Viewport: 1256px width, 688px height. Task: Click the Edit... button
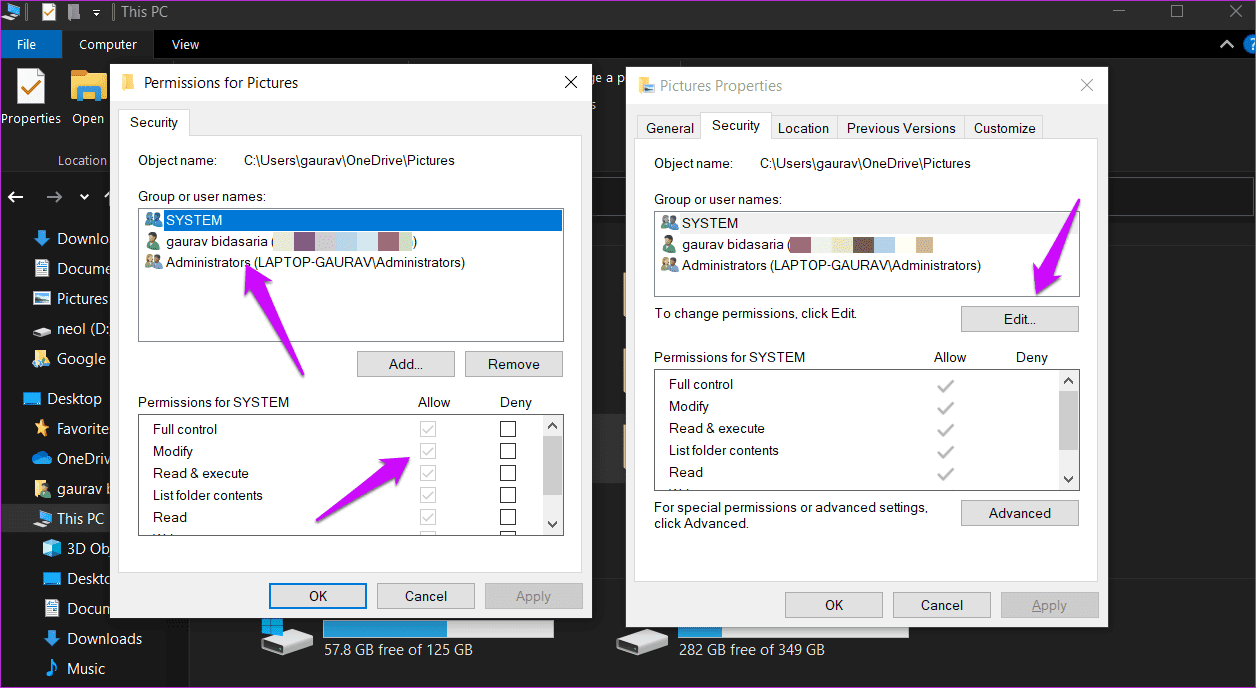point(1020,319)
